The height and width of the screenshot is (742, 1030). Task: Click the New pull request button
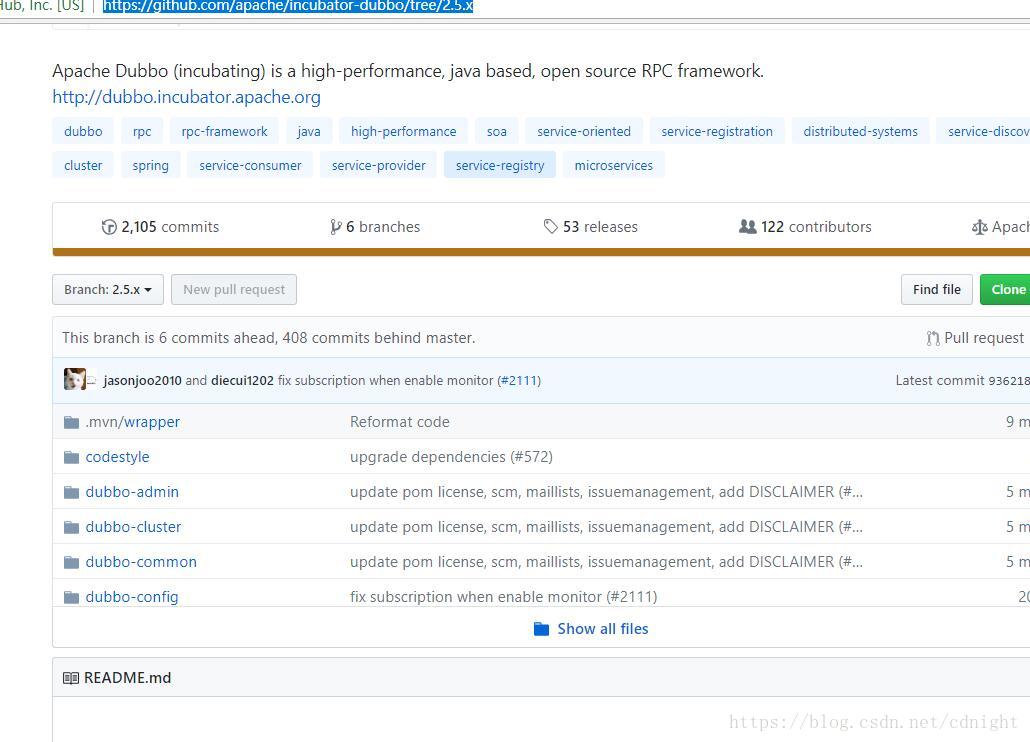click(x=234, y=290)
